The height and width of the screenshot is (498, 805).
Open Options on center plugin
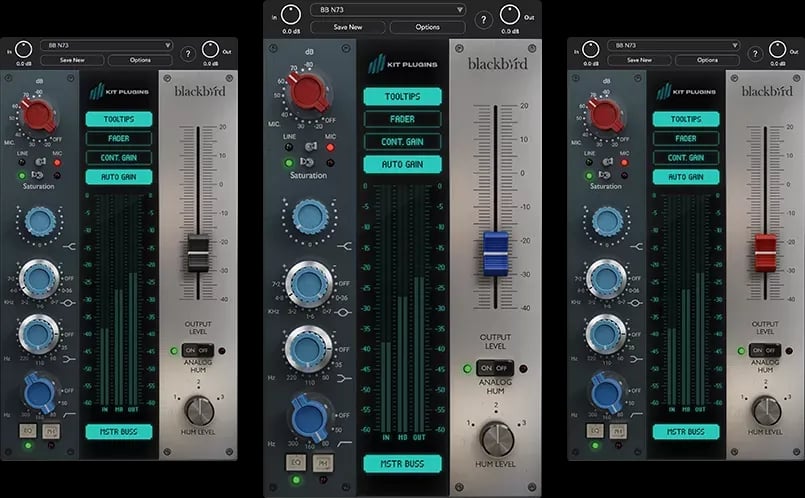click(x=428, y=27)
